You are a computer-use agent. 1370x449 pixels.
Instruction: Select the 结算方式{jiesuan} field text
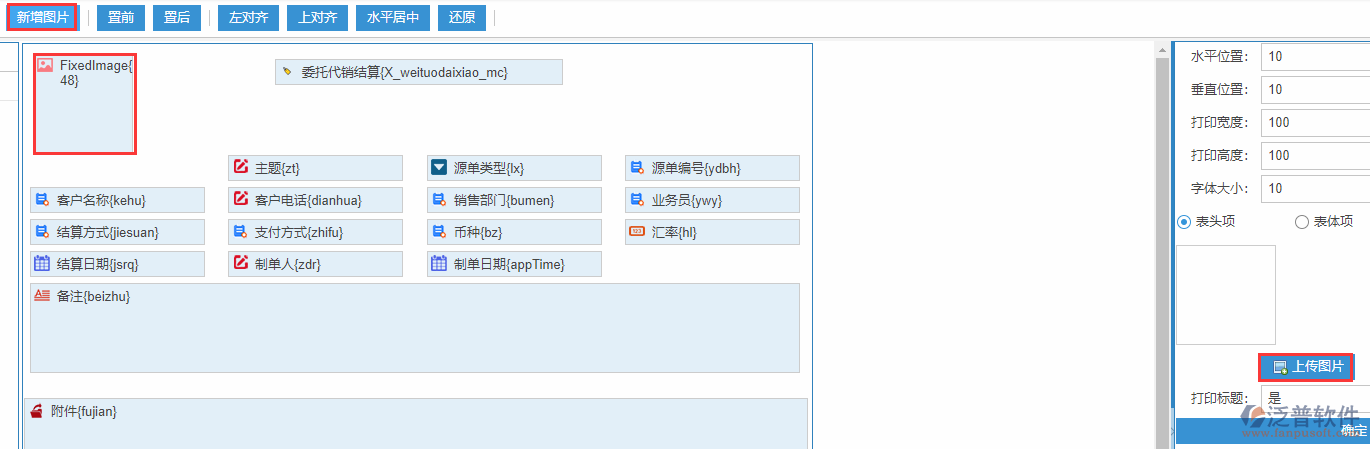coord(108,232)
